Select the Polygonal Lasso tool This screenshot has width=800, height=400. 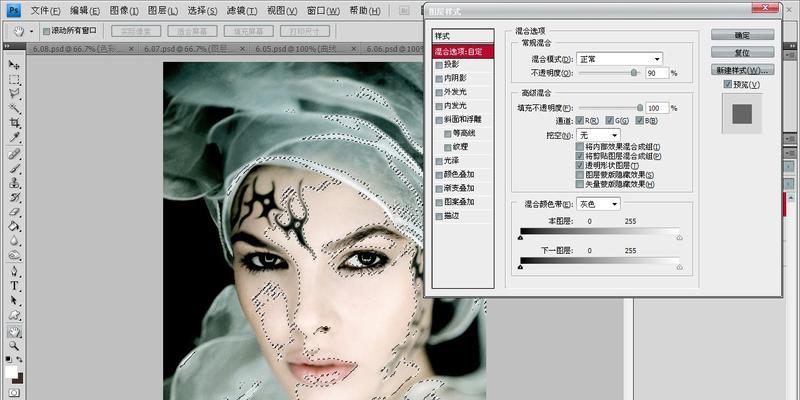14,93
